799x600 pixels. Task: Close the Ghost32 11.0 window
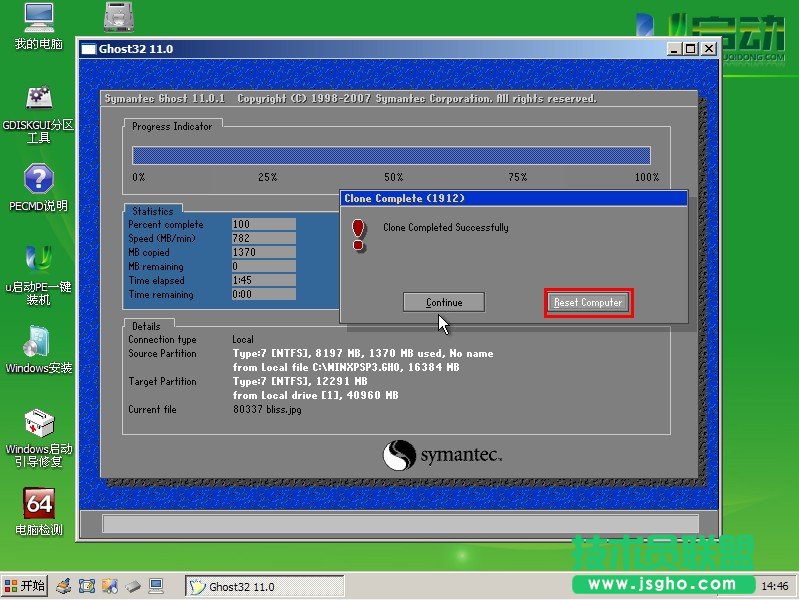tap(709, 49)
